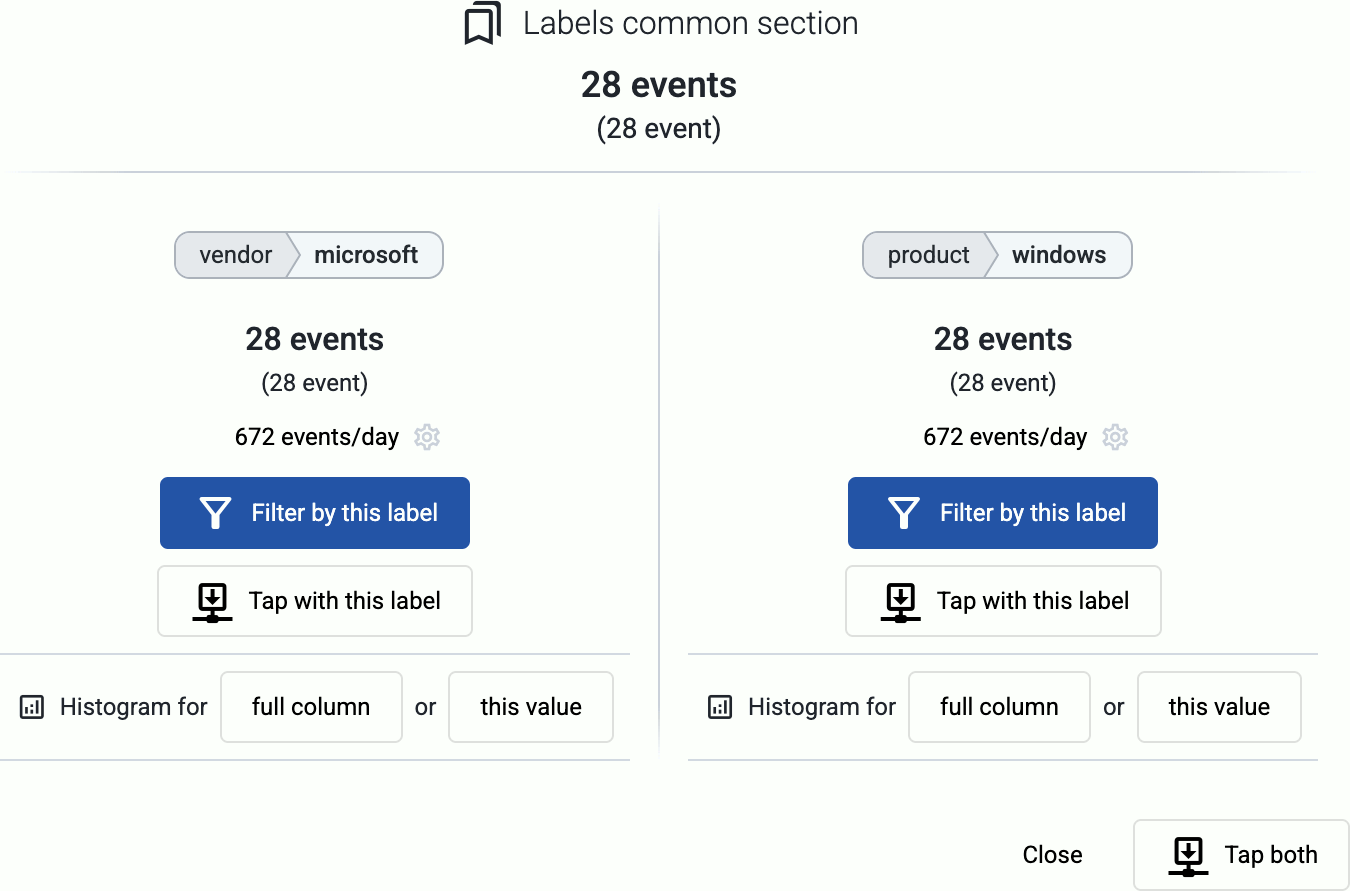Click the tap icon in the windows Tap button
Viewport: 1350px width, 891px height.
click(900, 602)
